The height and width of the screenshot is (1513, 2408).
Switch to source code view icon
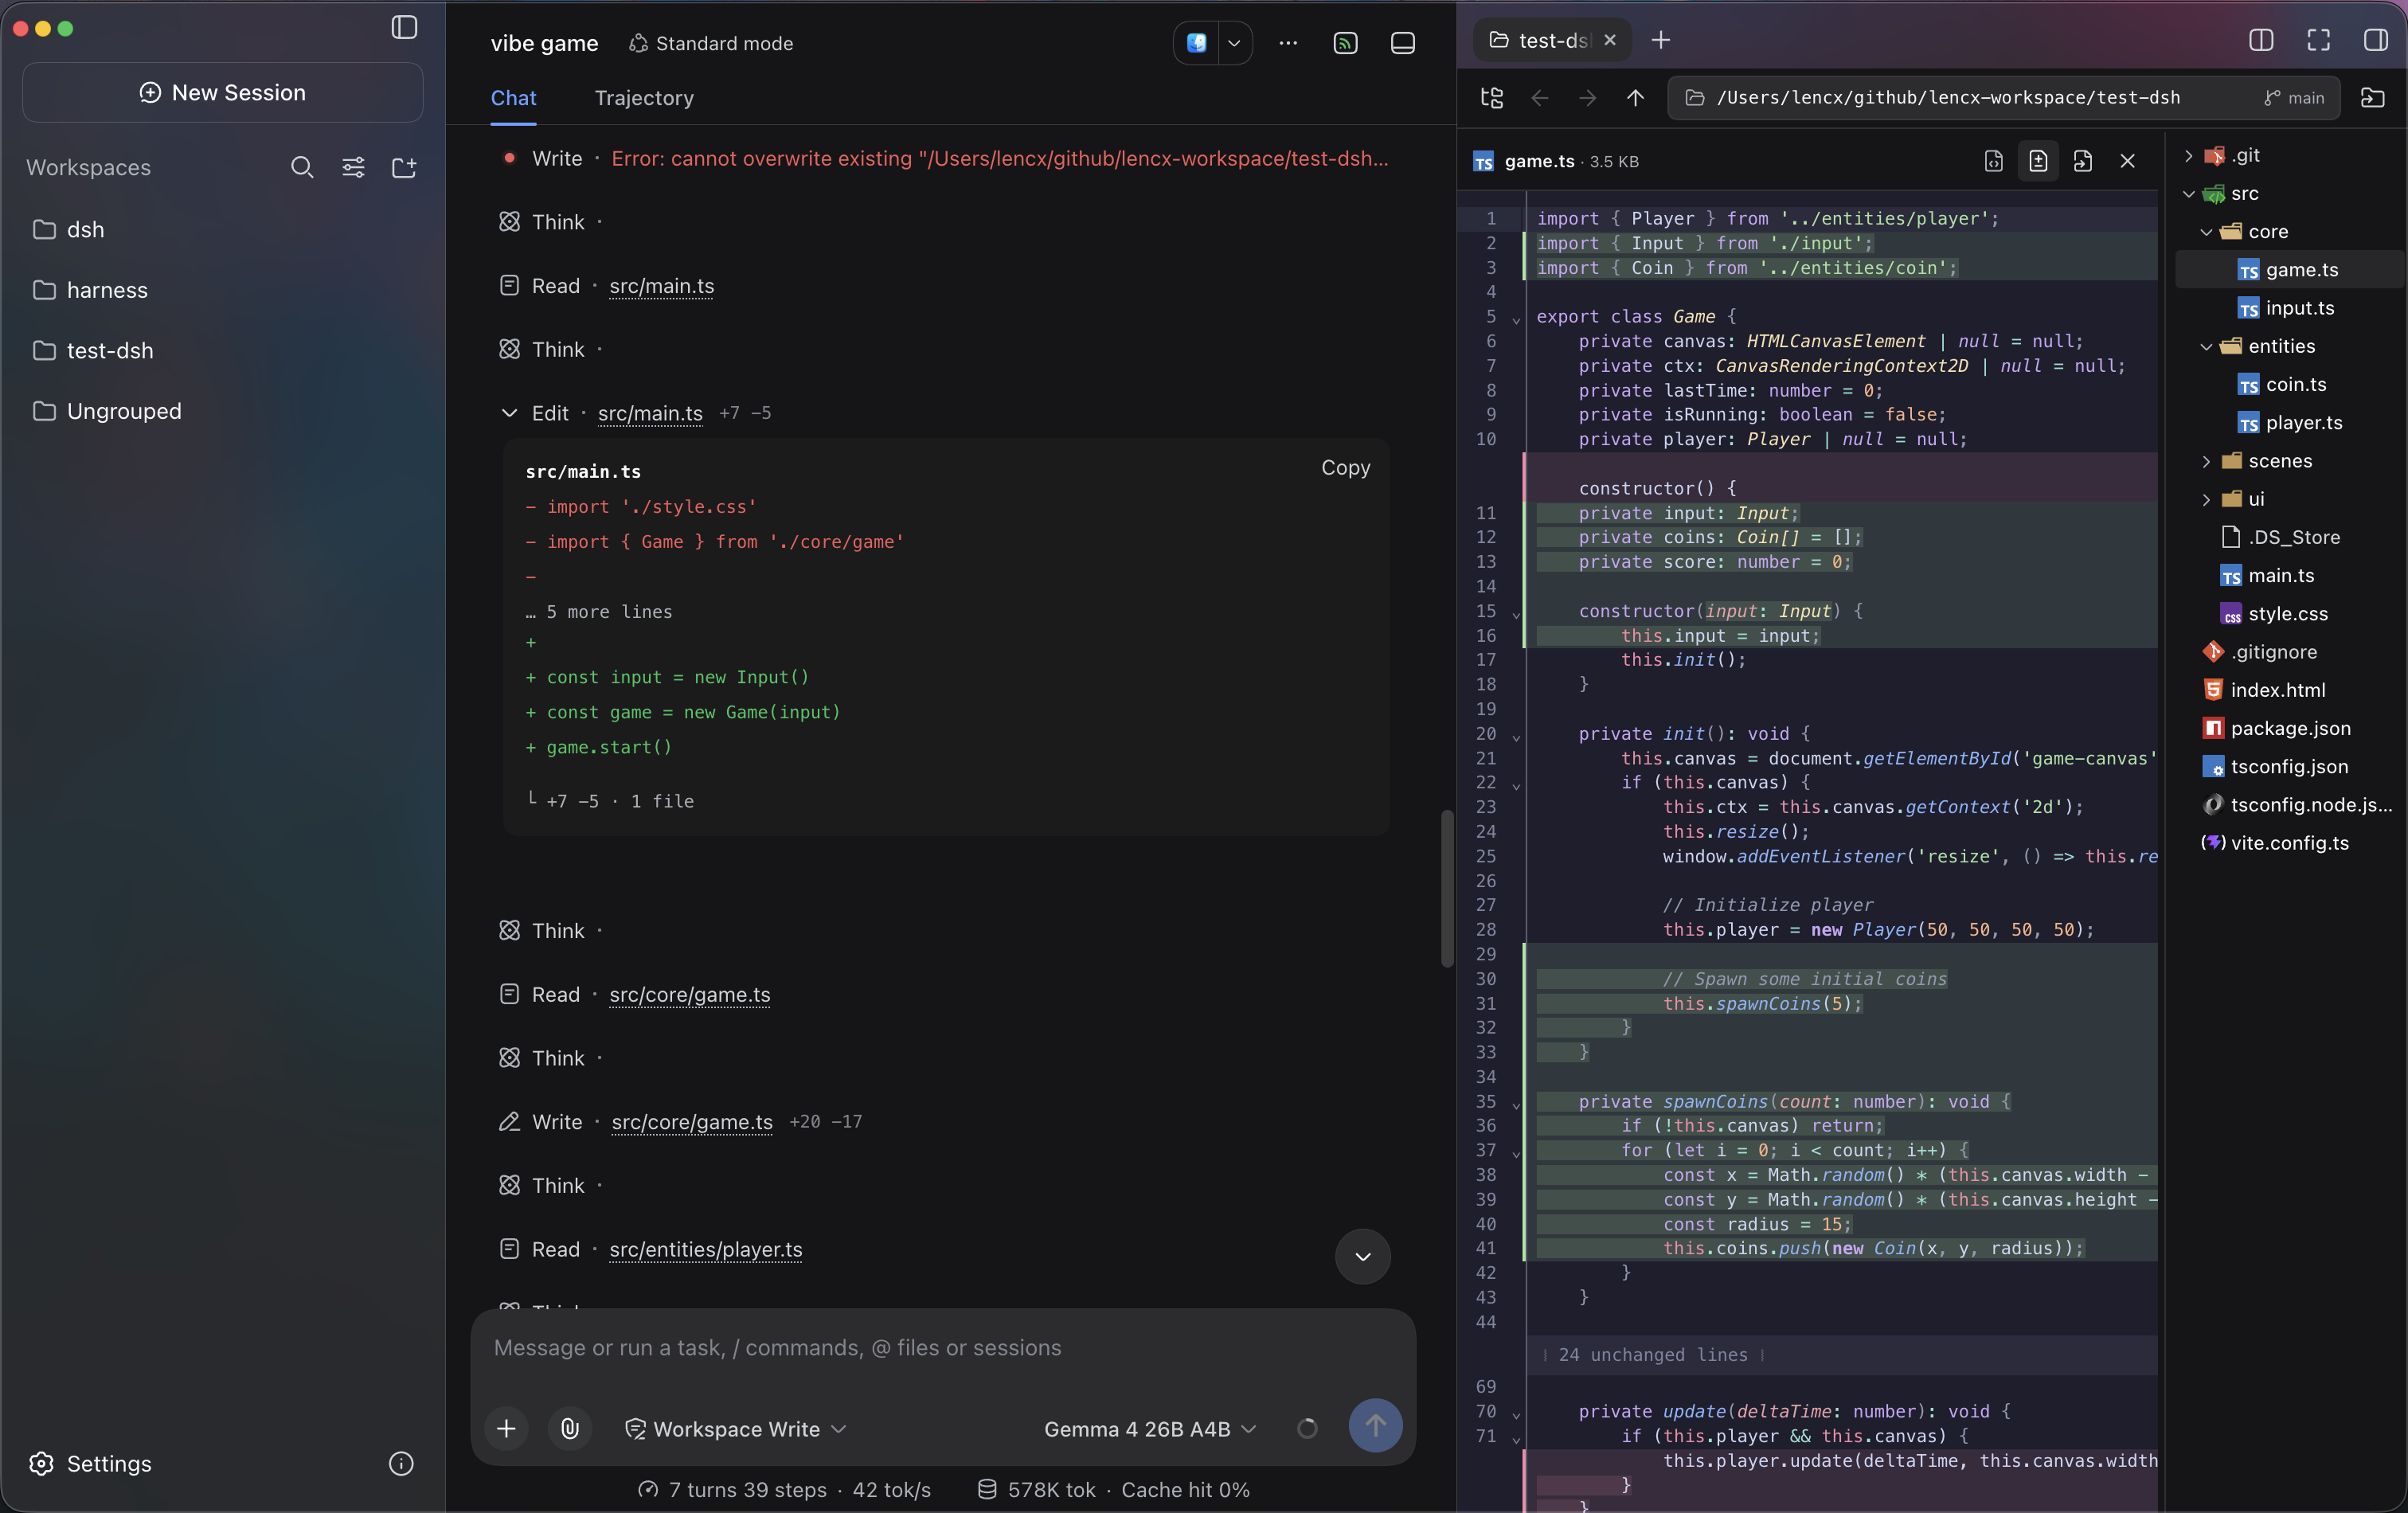(x=1994, y=161)
